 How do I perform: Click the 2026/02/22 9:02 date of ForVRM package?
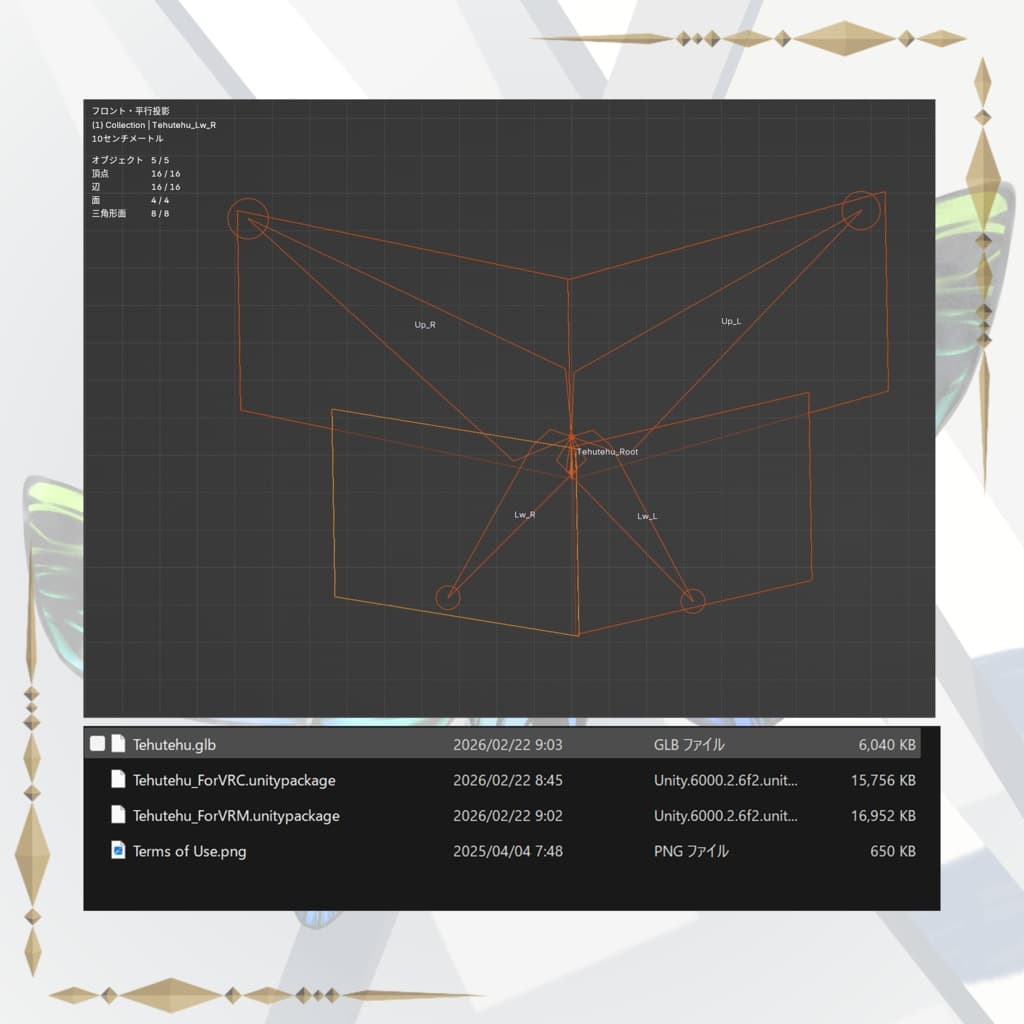(507, 815)
